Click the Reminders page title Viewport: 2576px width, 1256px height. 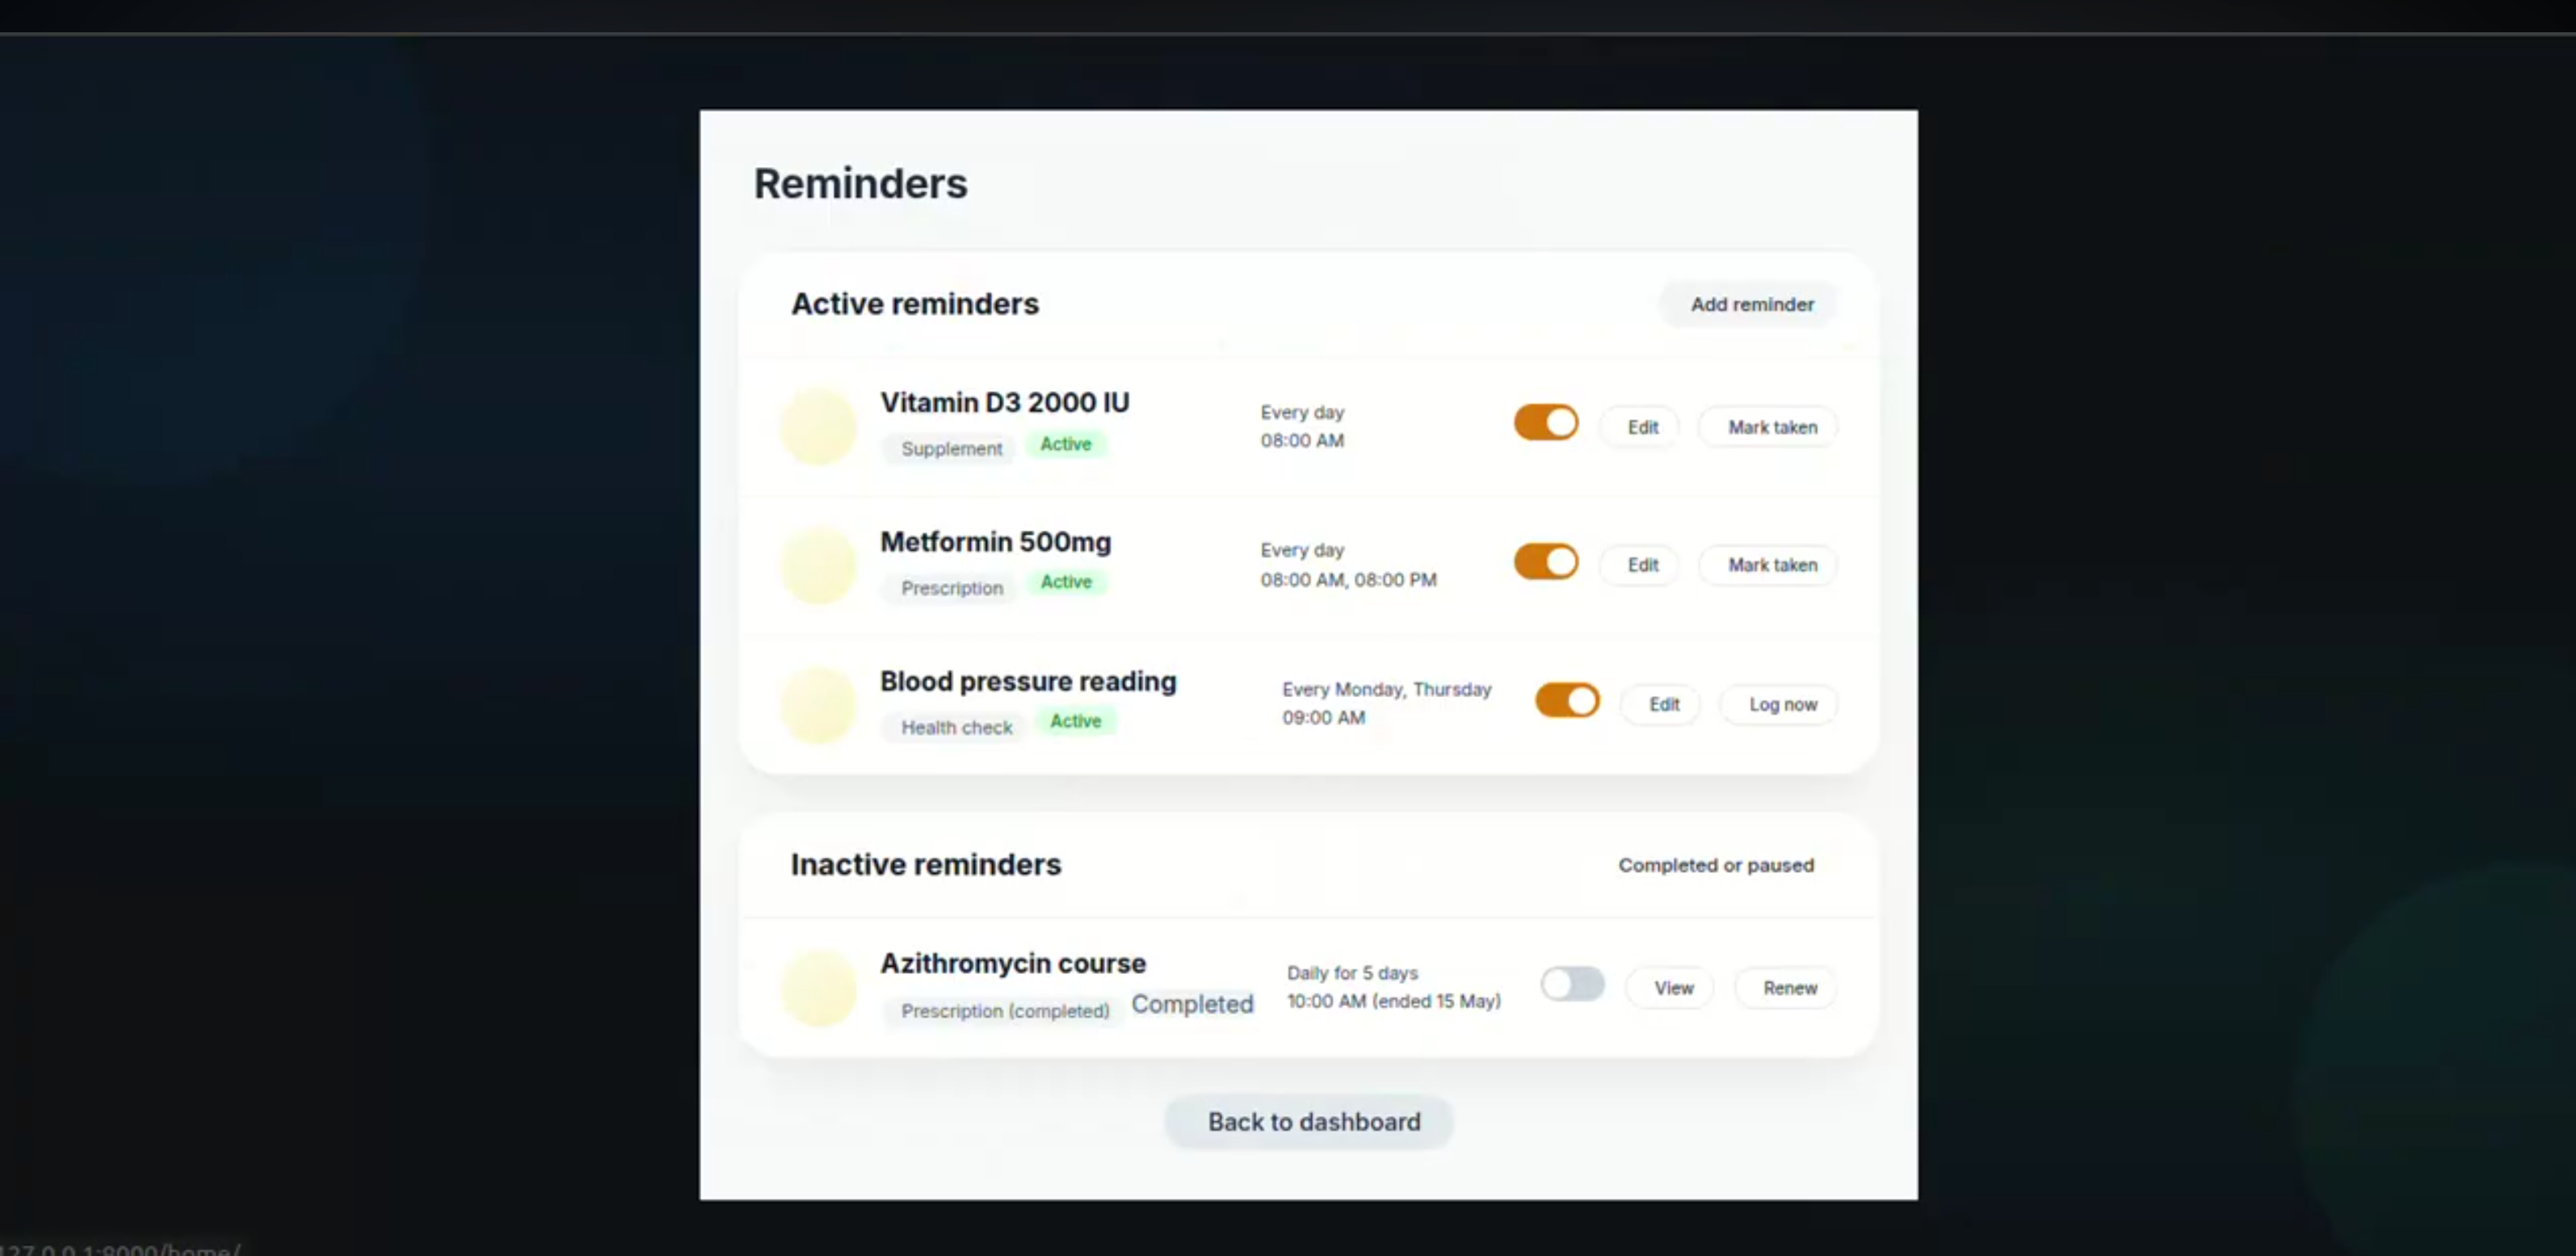click(x=860, y=184)
